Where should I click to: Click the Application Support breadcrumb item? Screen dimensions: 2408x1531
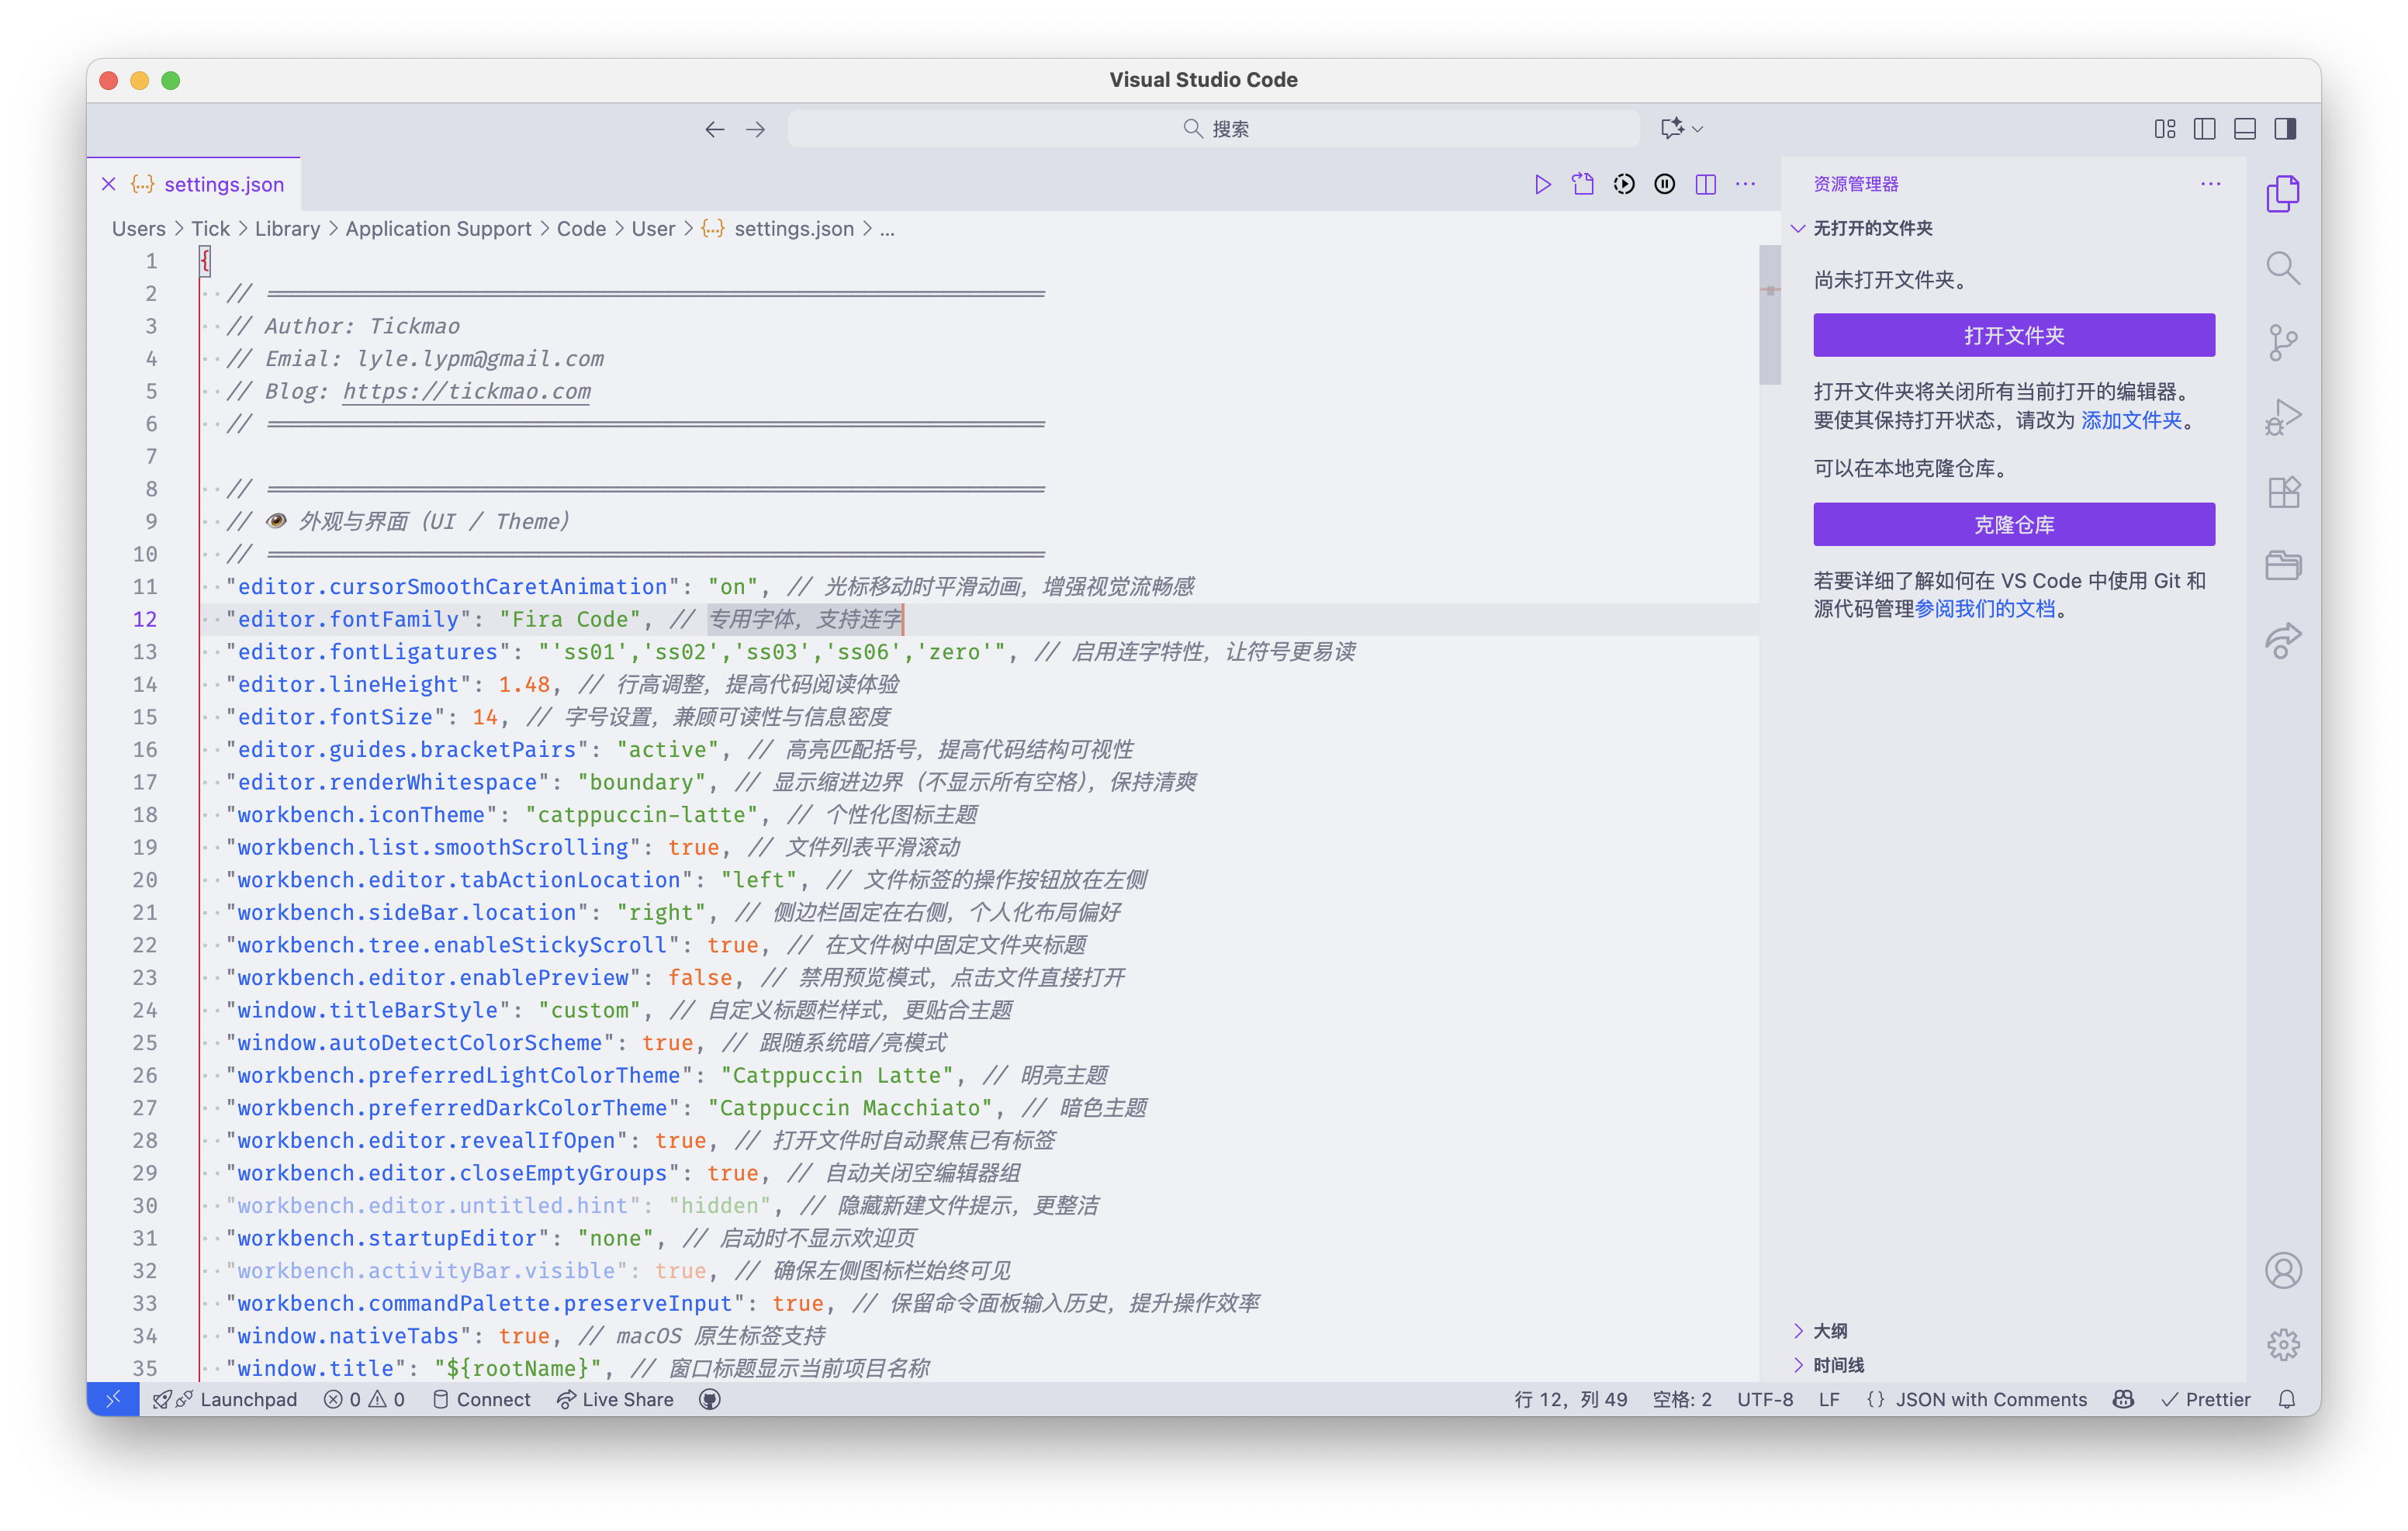point(438,228)
